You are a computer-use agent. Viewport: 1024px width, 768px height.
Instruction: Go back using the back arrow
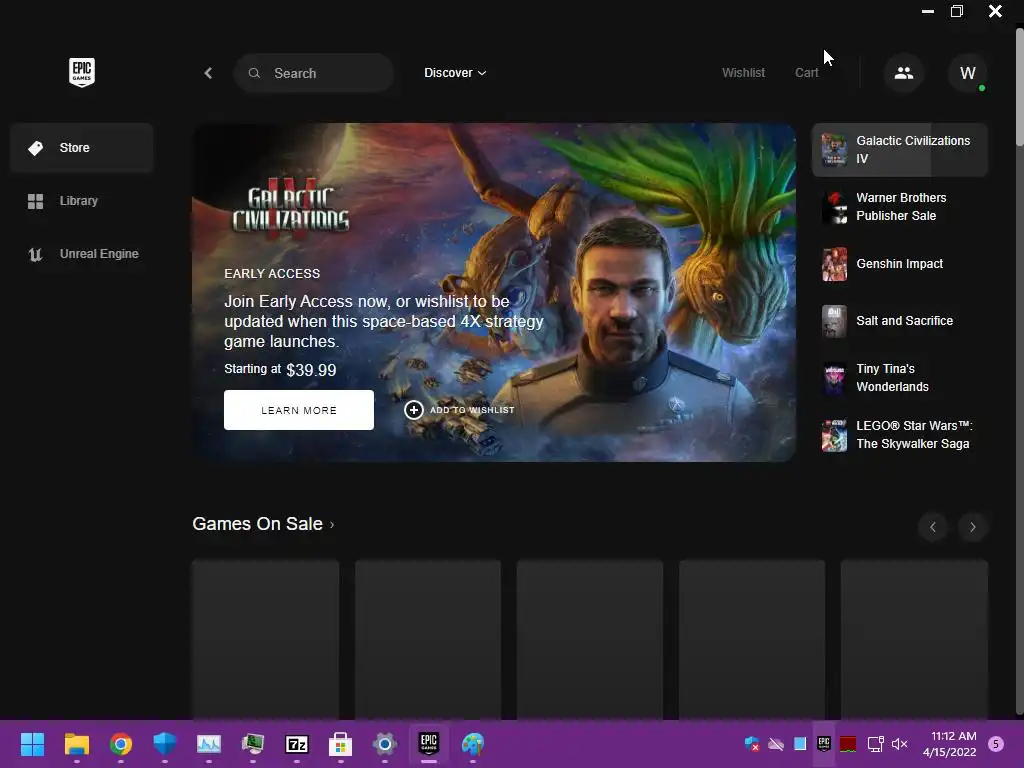(208, 73)
